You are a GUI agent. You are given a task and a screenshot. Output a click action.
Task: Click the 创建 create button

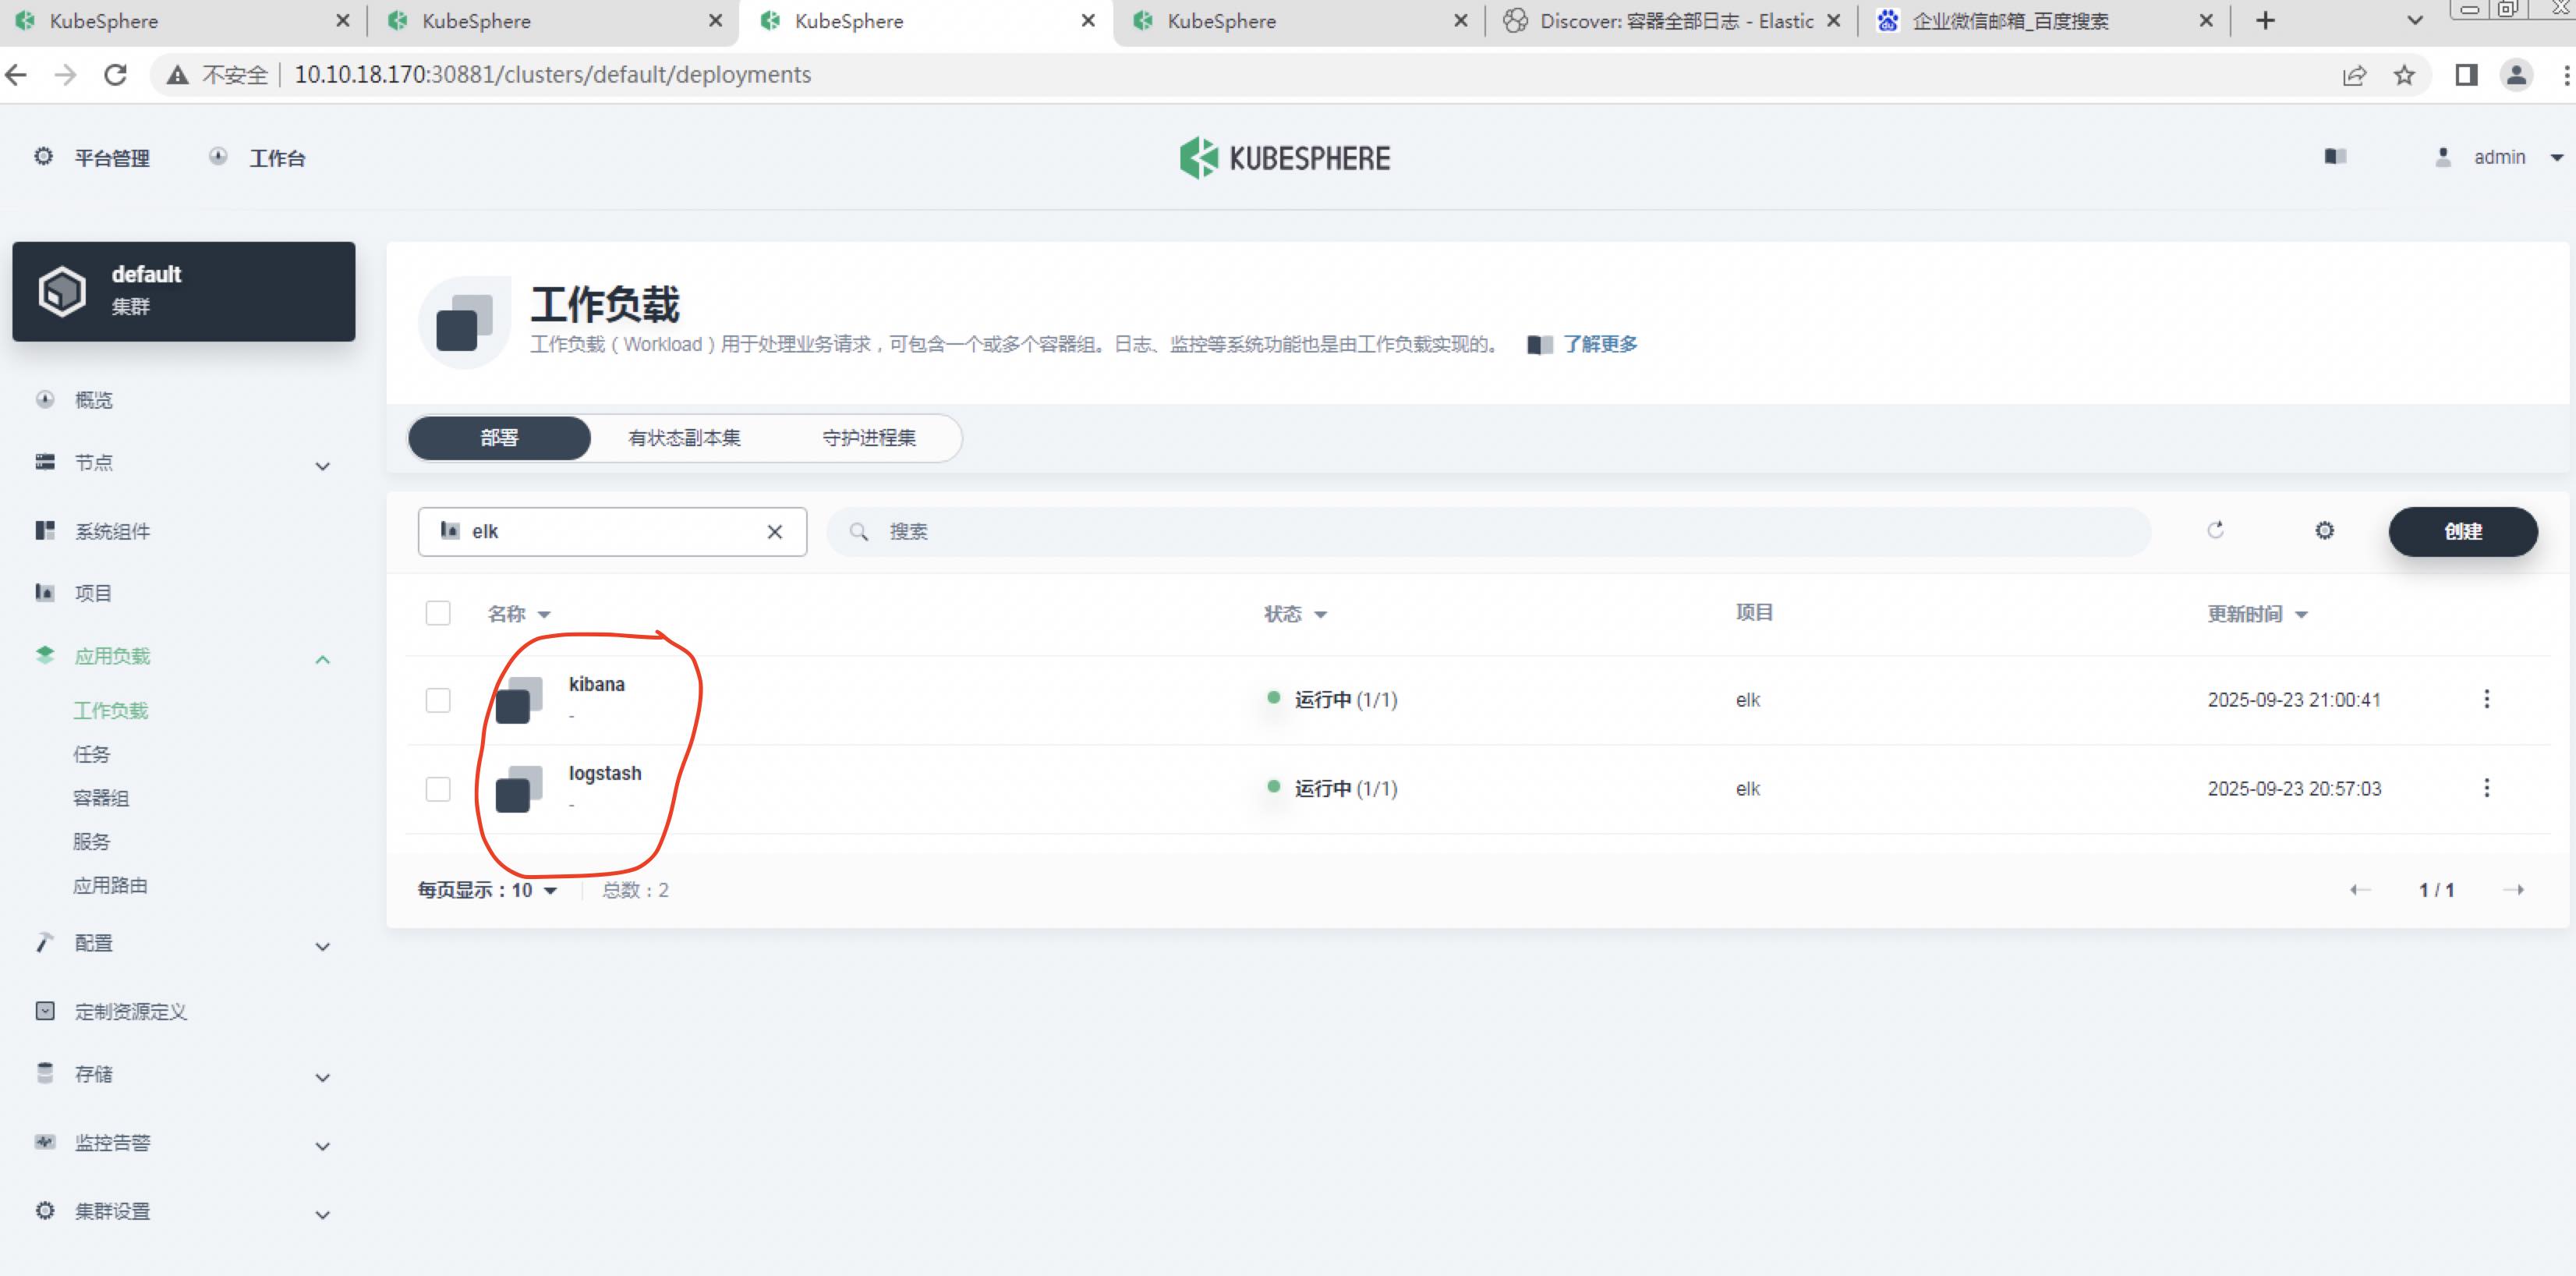click(2462, 531)
